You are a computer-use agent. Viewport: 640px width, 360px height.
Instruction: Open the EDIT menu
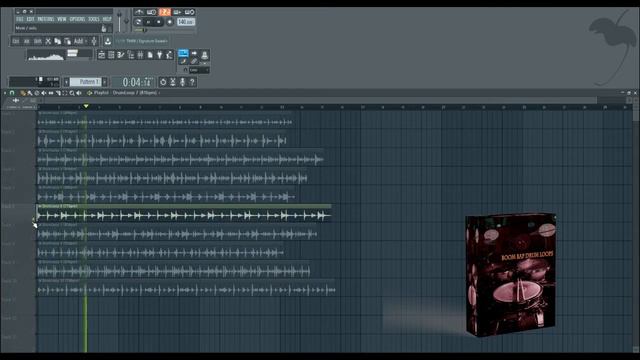[31, 19]
